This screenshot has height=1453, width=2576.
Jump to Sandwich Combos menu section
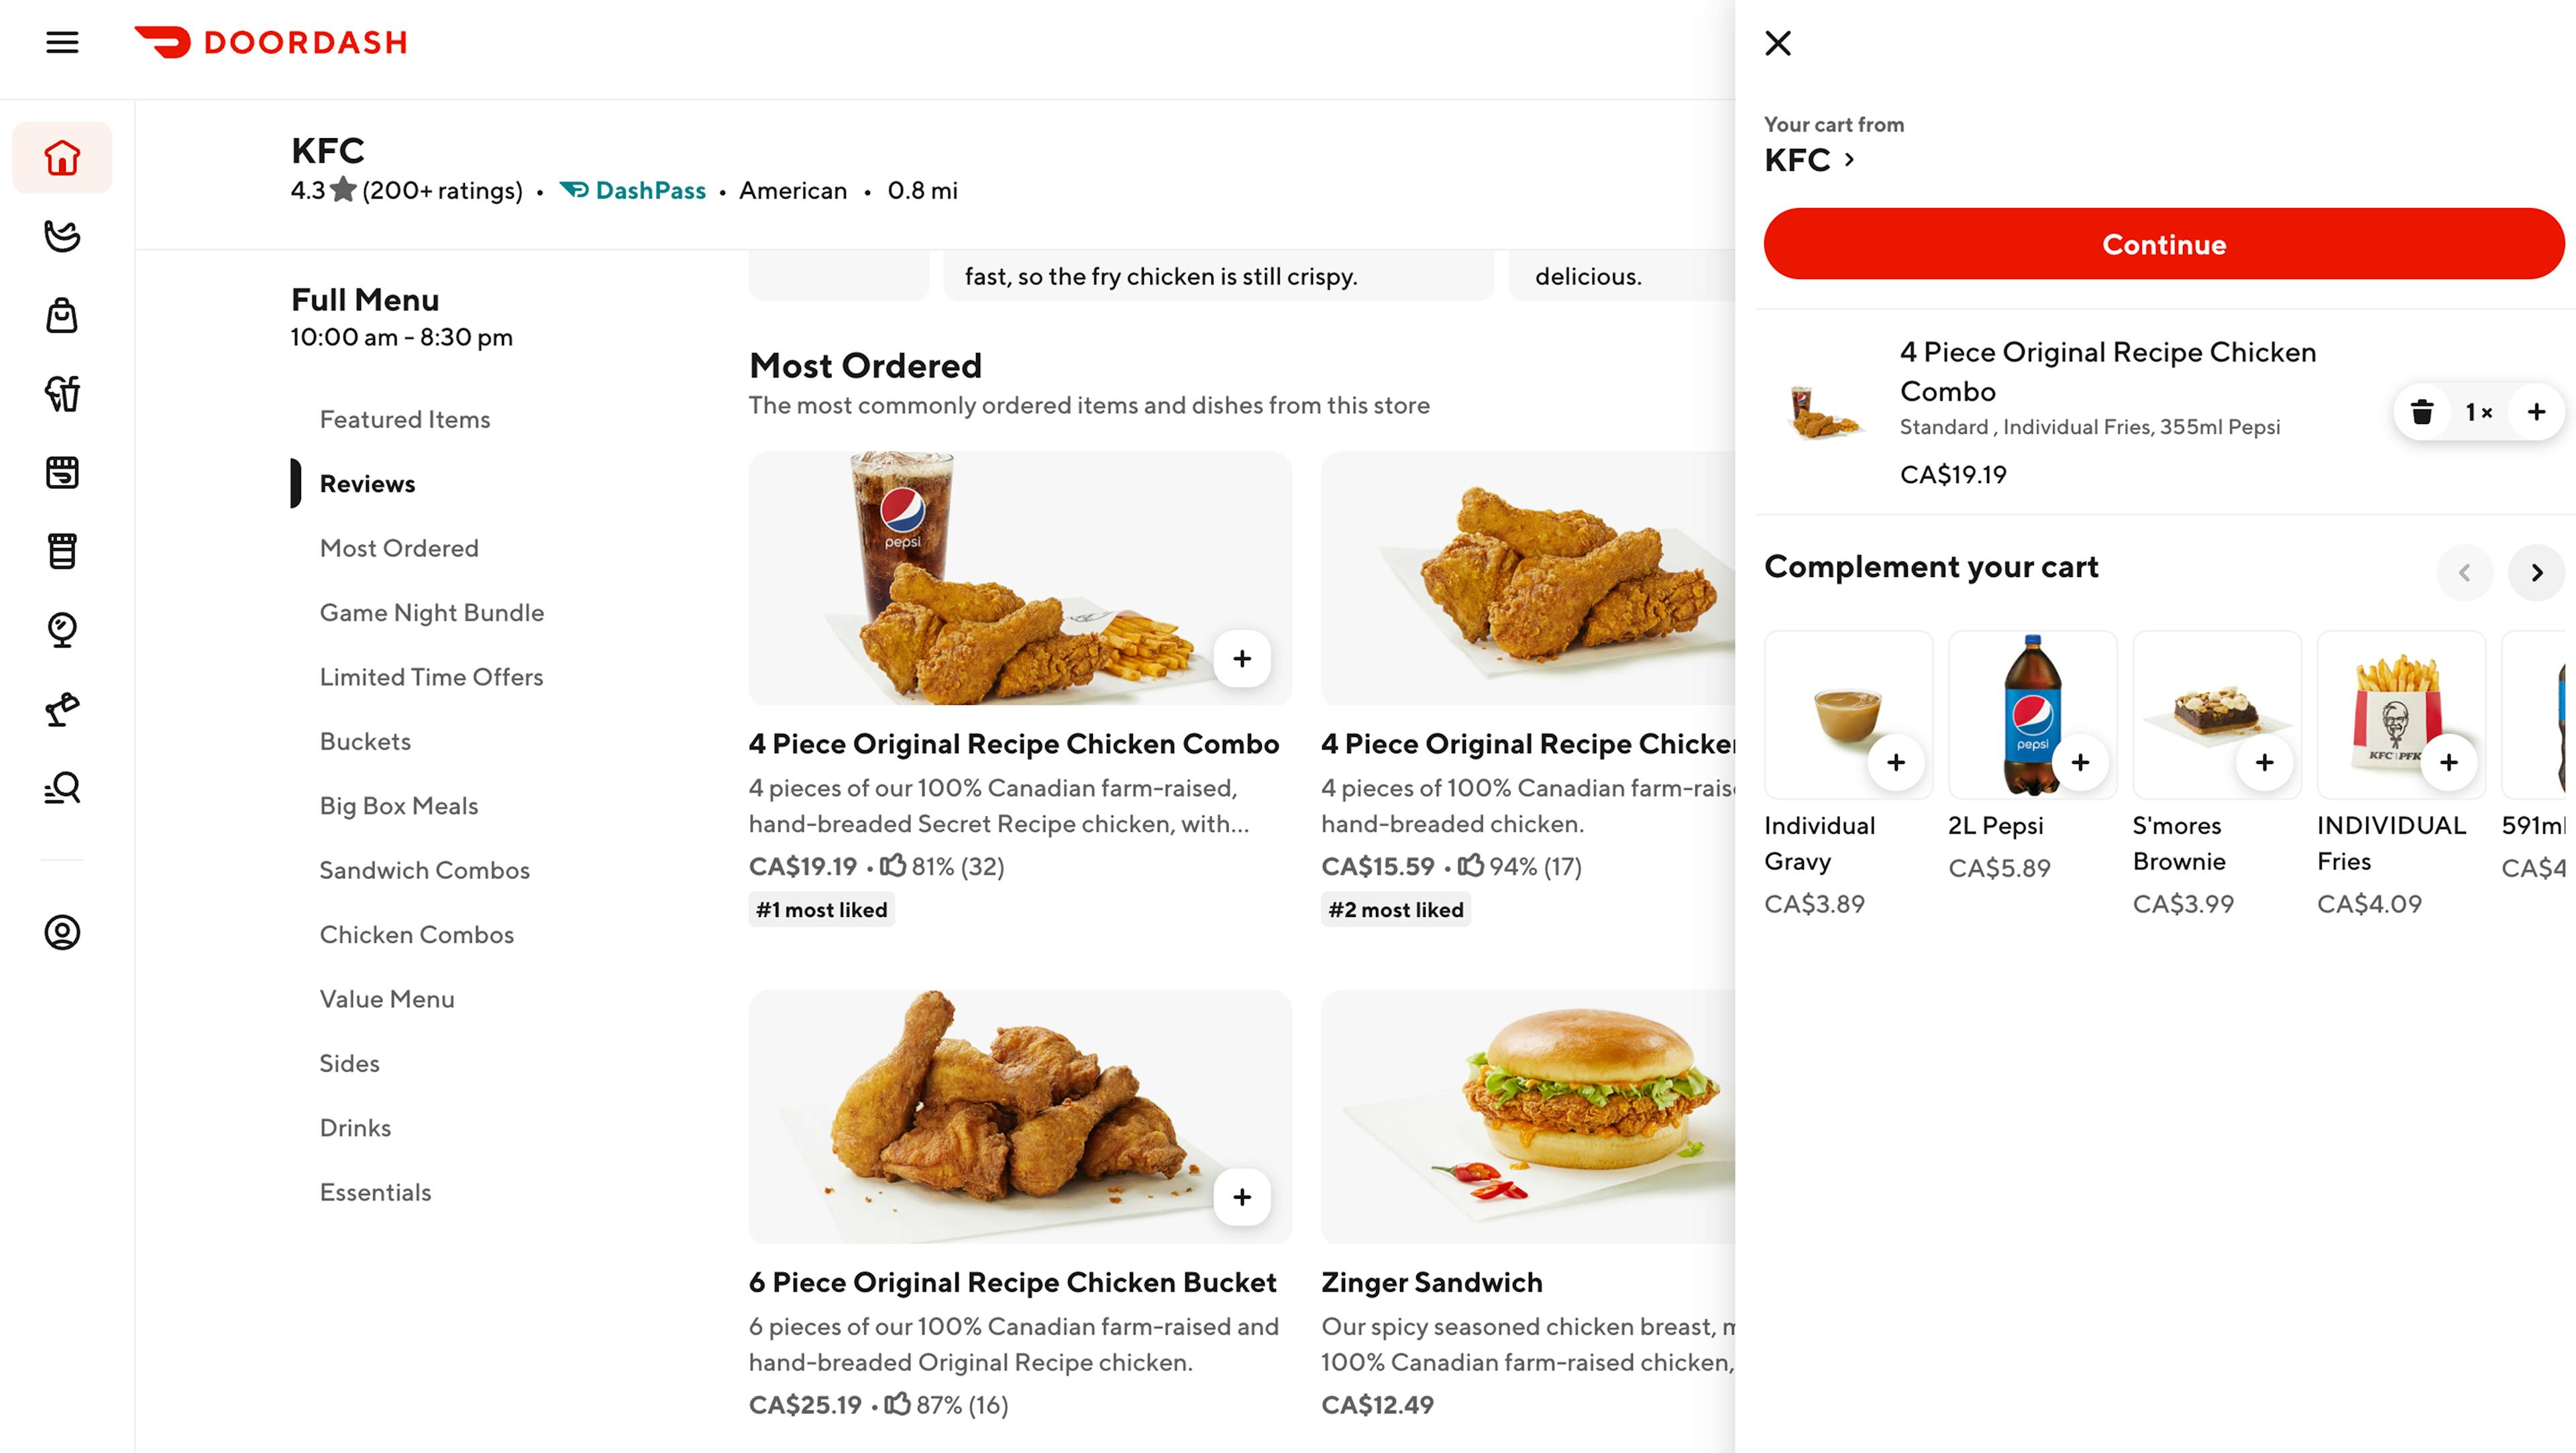pos(424,870)
